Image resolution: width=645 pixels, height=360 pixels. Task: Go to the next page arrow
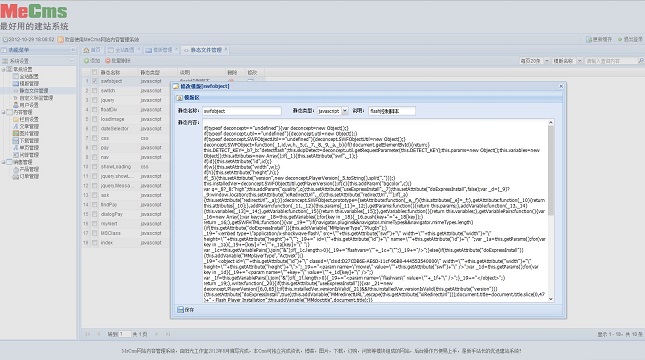[x=156, y=334]
